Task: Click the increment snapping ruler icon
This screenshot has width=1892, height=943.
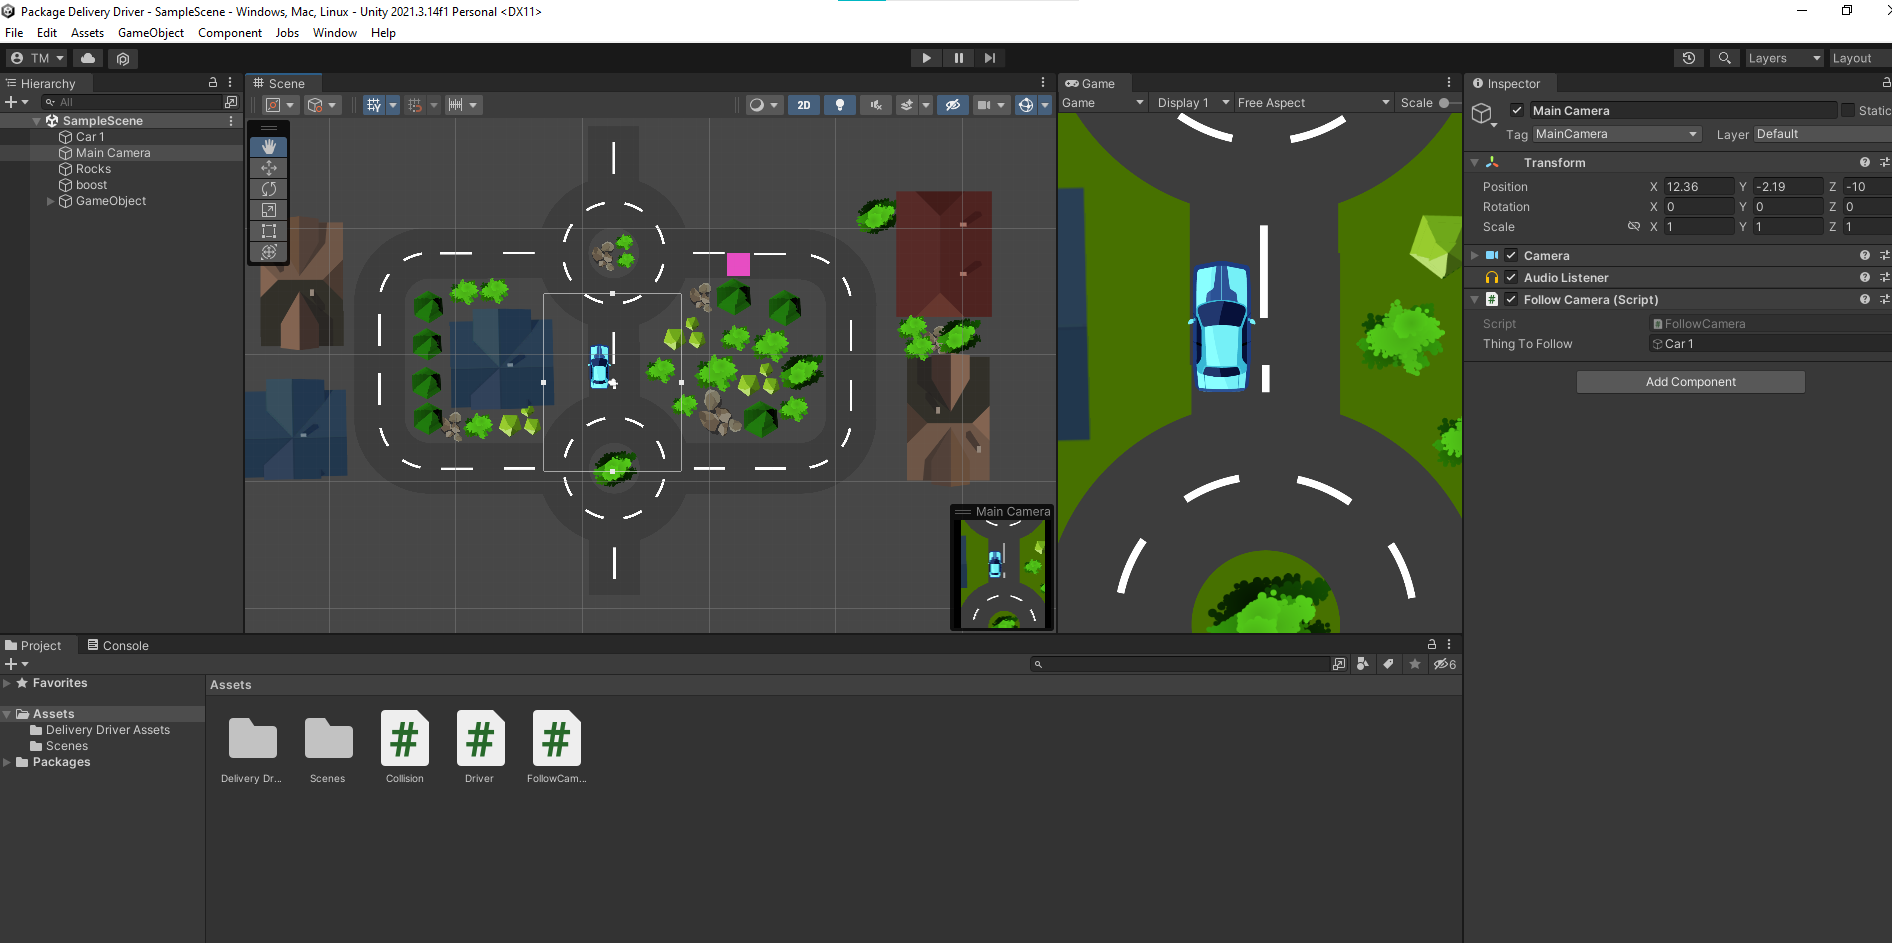Action: click(x=455, y=105)
